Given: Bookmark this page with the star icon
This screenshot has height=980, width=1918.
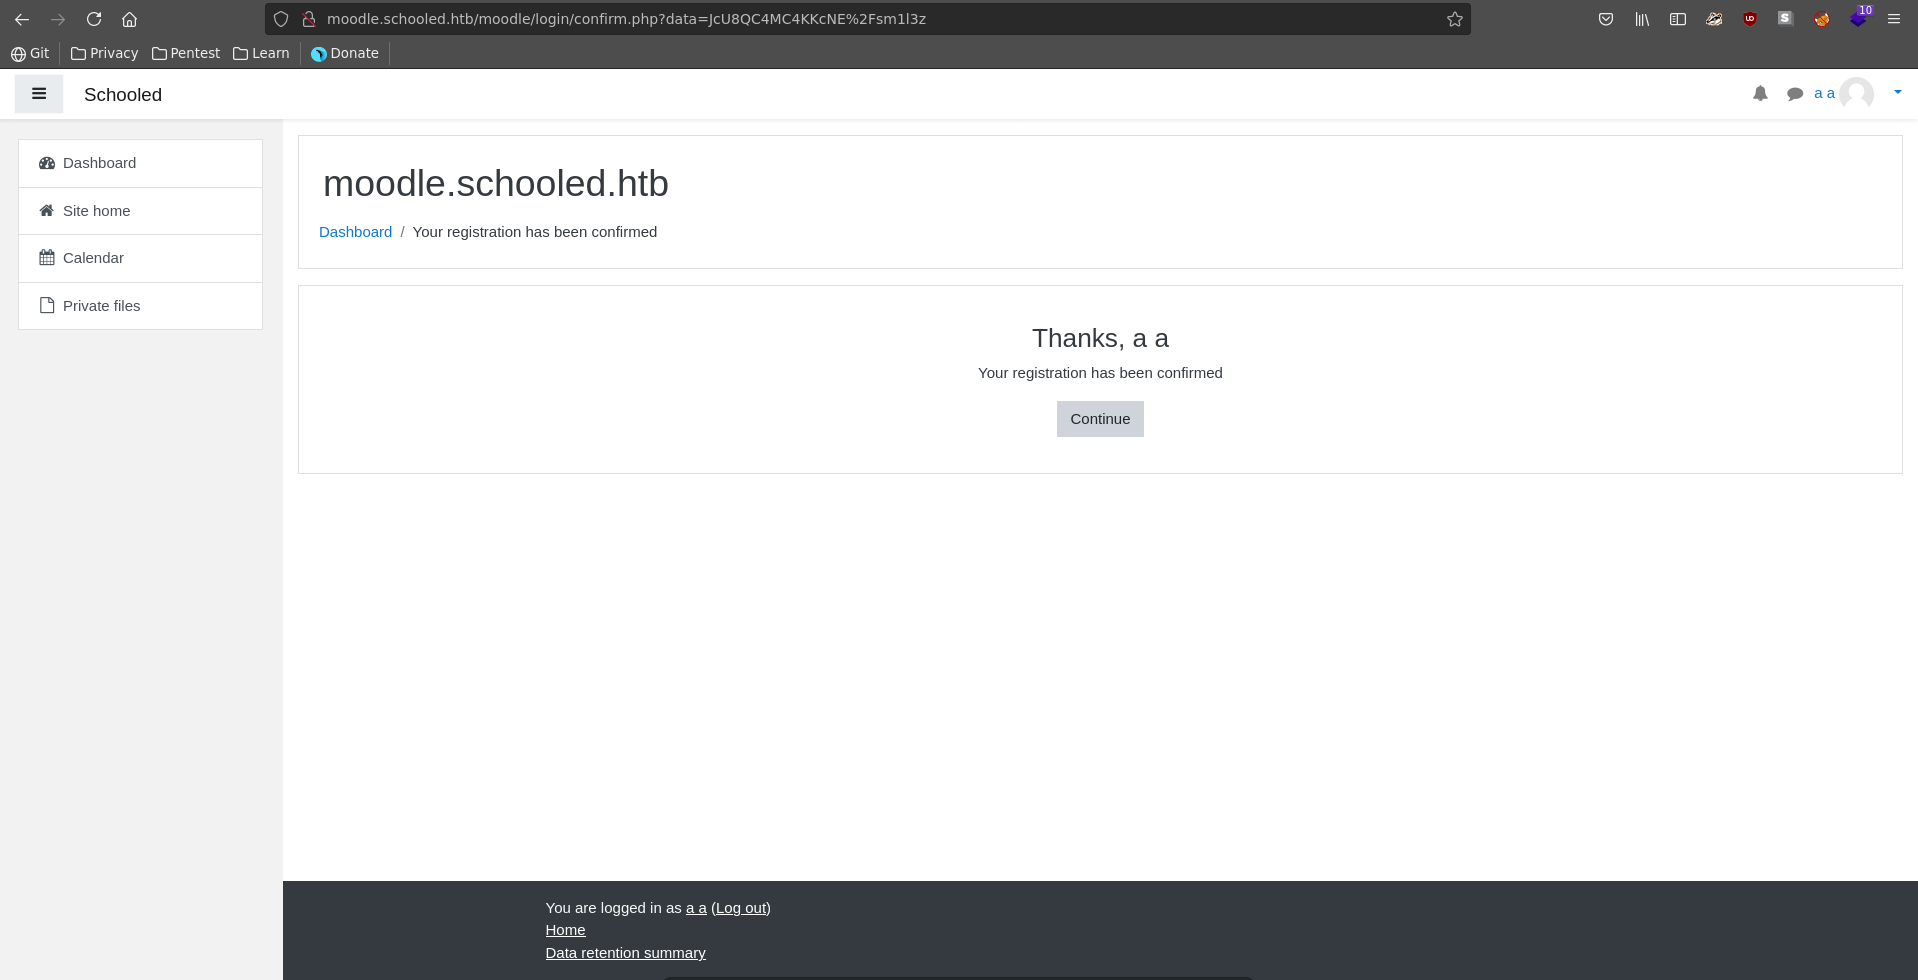Looking at the screenshot, I should [x=1454, y=19].
